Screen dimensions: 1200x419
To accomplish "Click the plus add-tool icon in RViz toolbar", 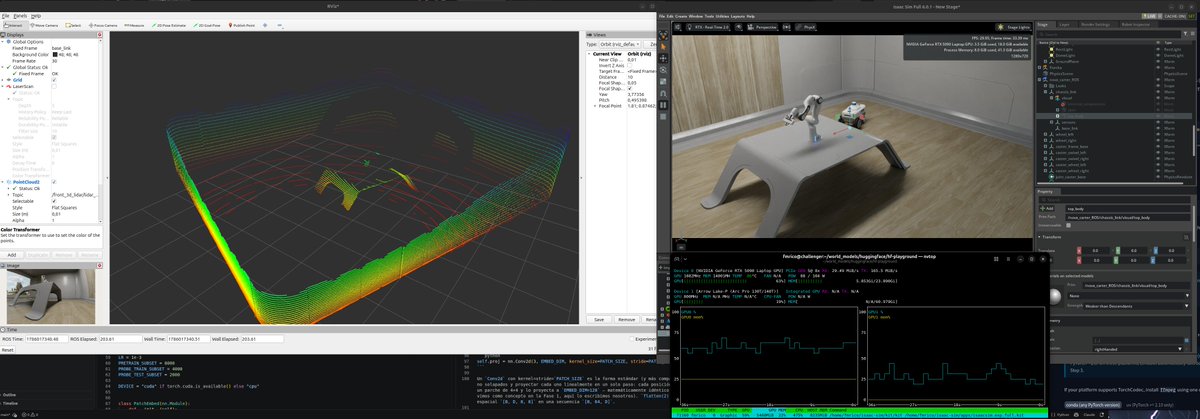I will point(265,25).
